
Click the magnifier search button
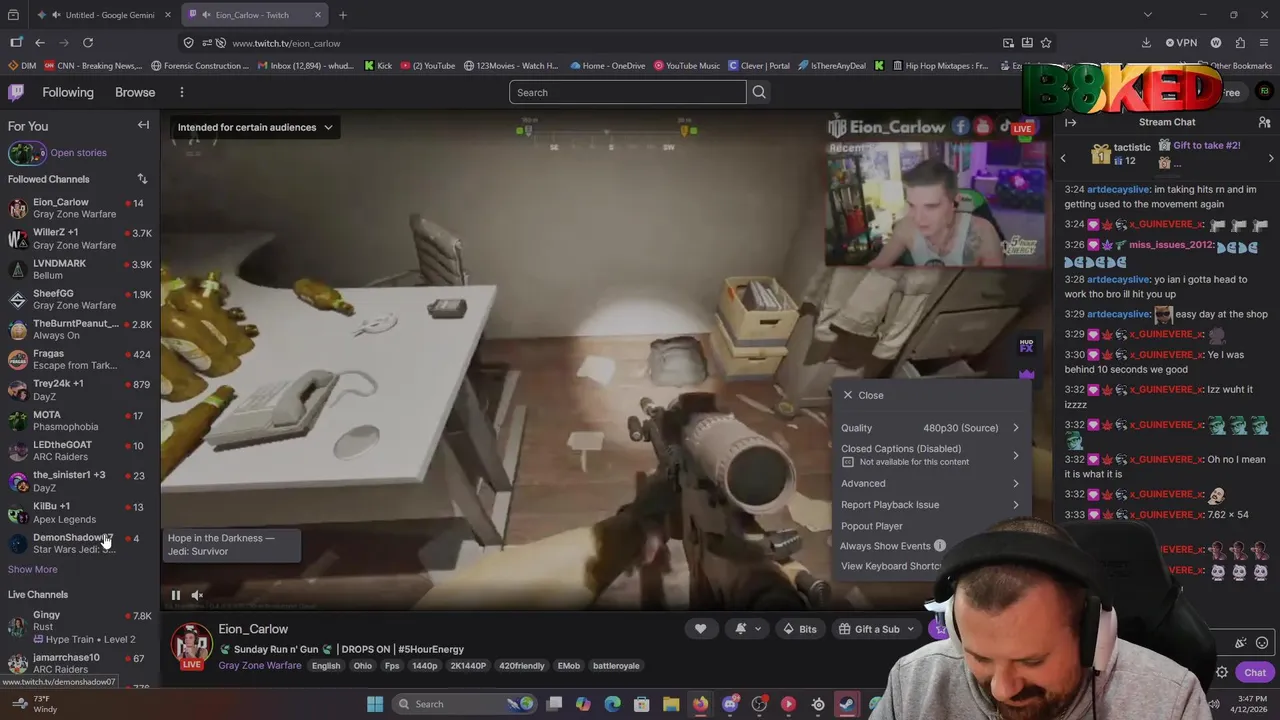(x=759, y=92)
